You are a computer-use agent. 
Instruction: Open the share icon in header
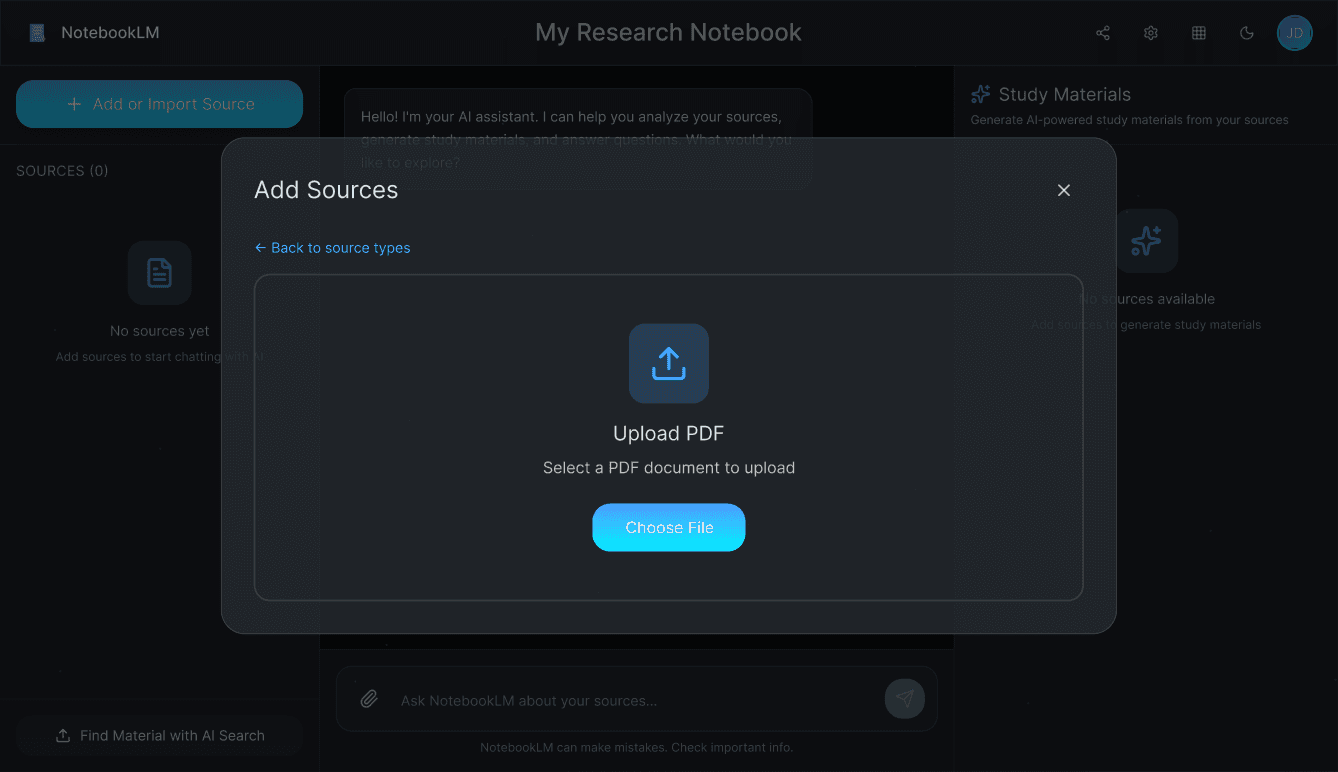(x=1103, y=33)
